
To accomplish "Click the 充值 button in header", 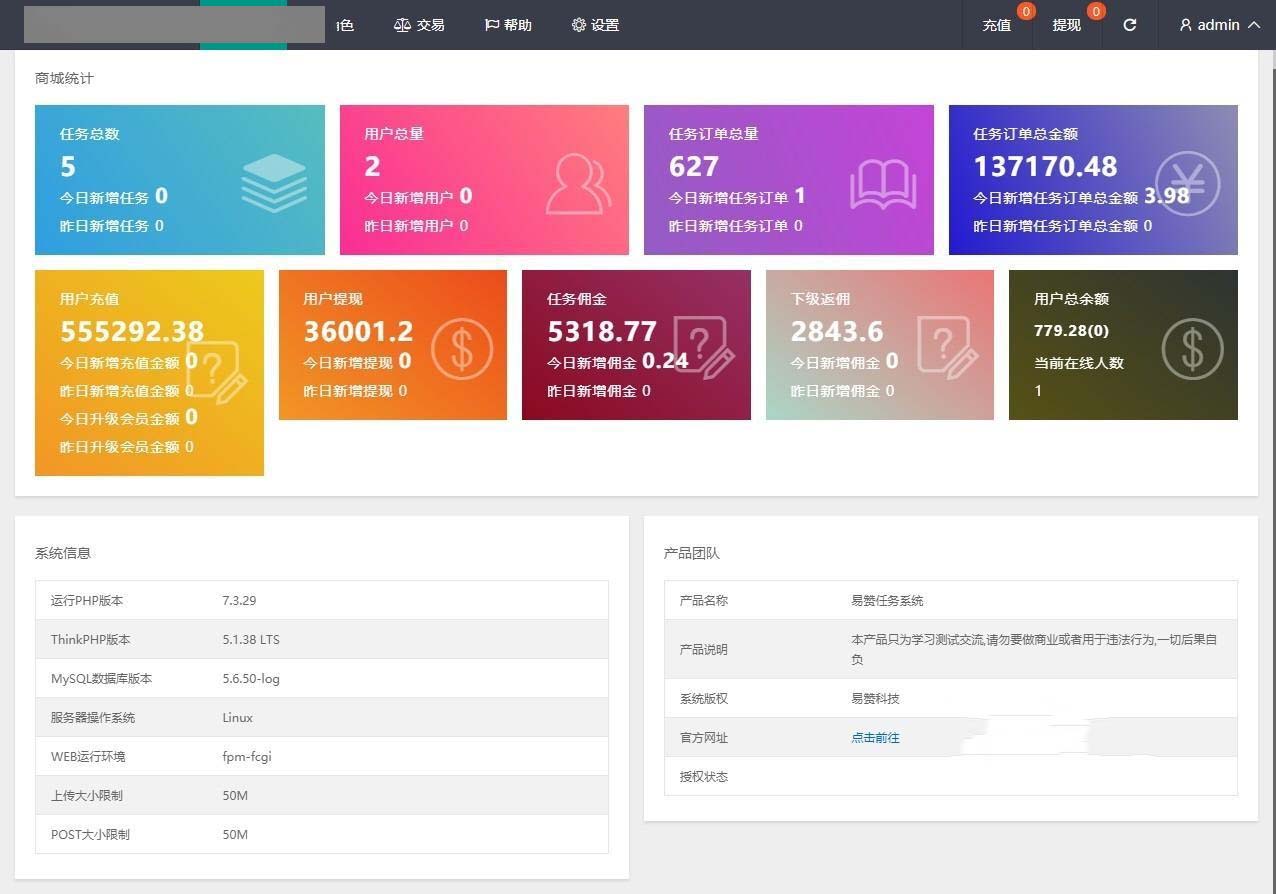I will [x=997, y=25].
